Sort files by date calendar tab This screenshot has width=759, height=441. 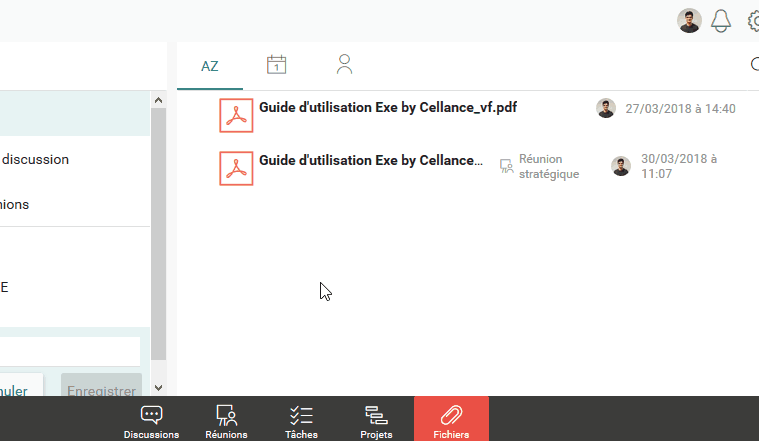tap(277, 66)
